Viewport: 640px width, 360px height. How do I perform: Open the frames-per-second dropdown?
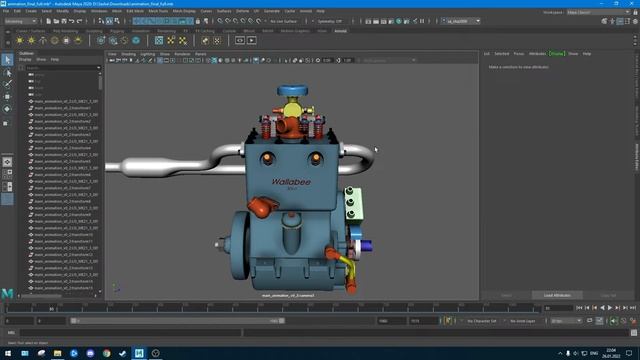click(x=566, y=321)
